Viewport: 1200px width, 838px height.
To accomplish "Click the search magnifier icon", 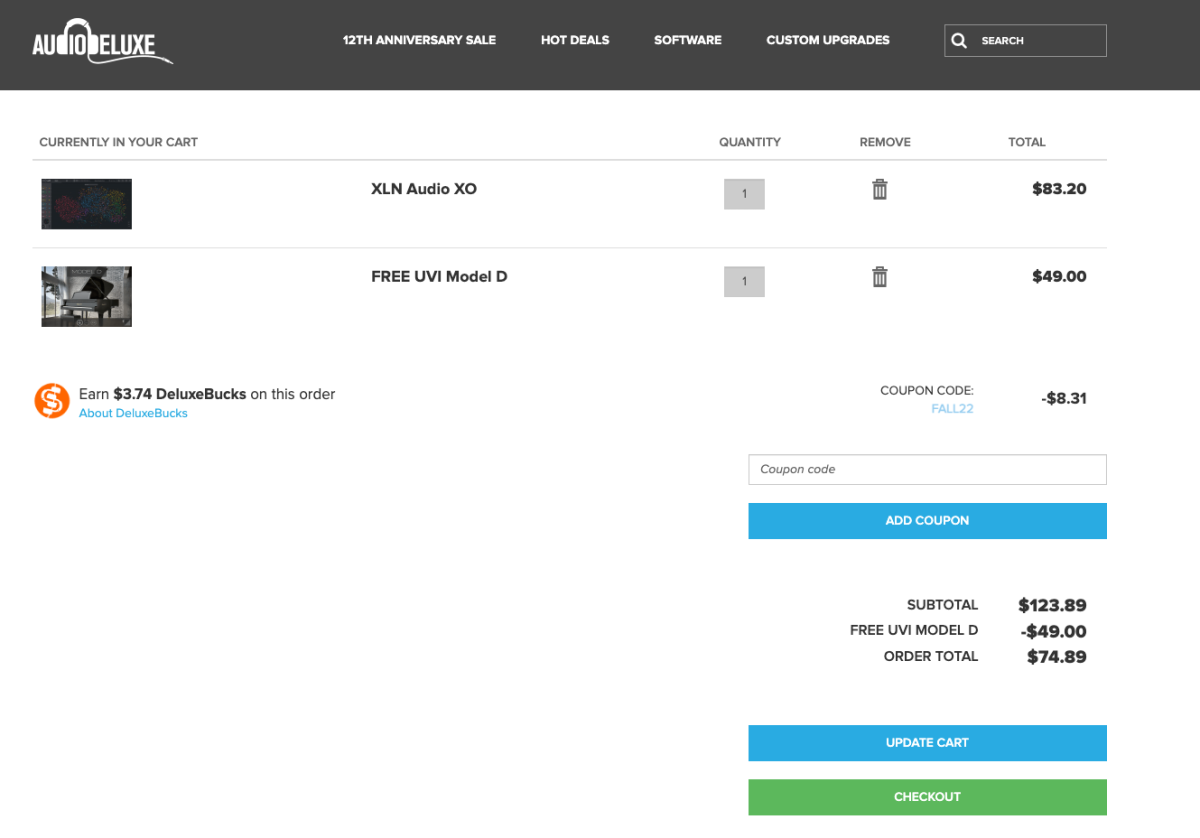I will pos(959,41).
